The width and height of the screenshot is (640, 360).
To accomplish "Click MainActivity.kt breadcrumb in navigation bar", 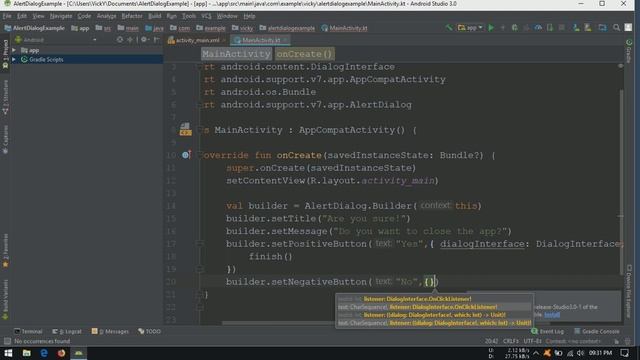I will tap(344, 28).
